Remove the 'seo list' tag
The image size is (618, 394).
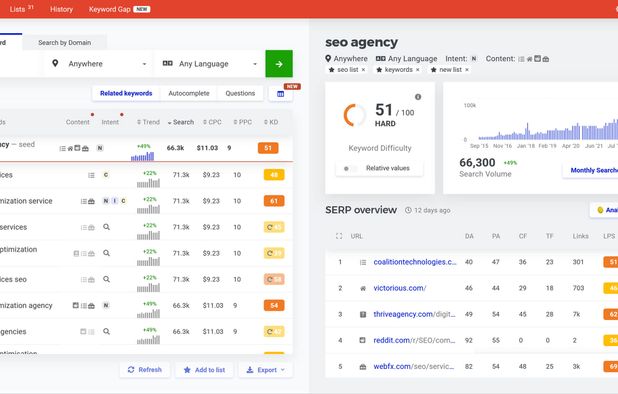pyautogui.click(x=363, y=70)
